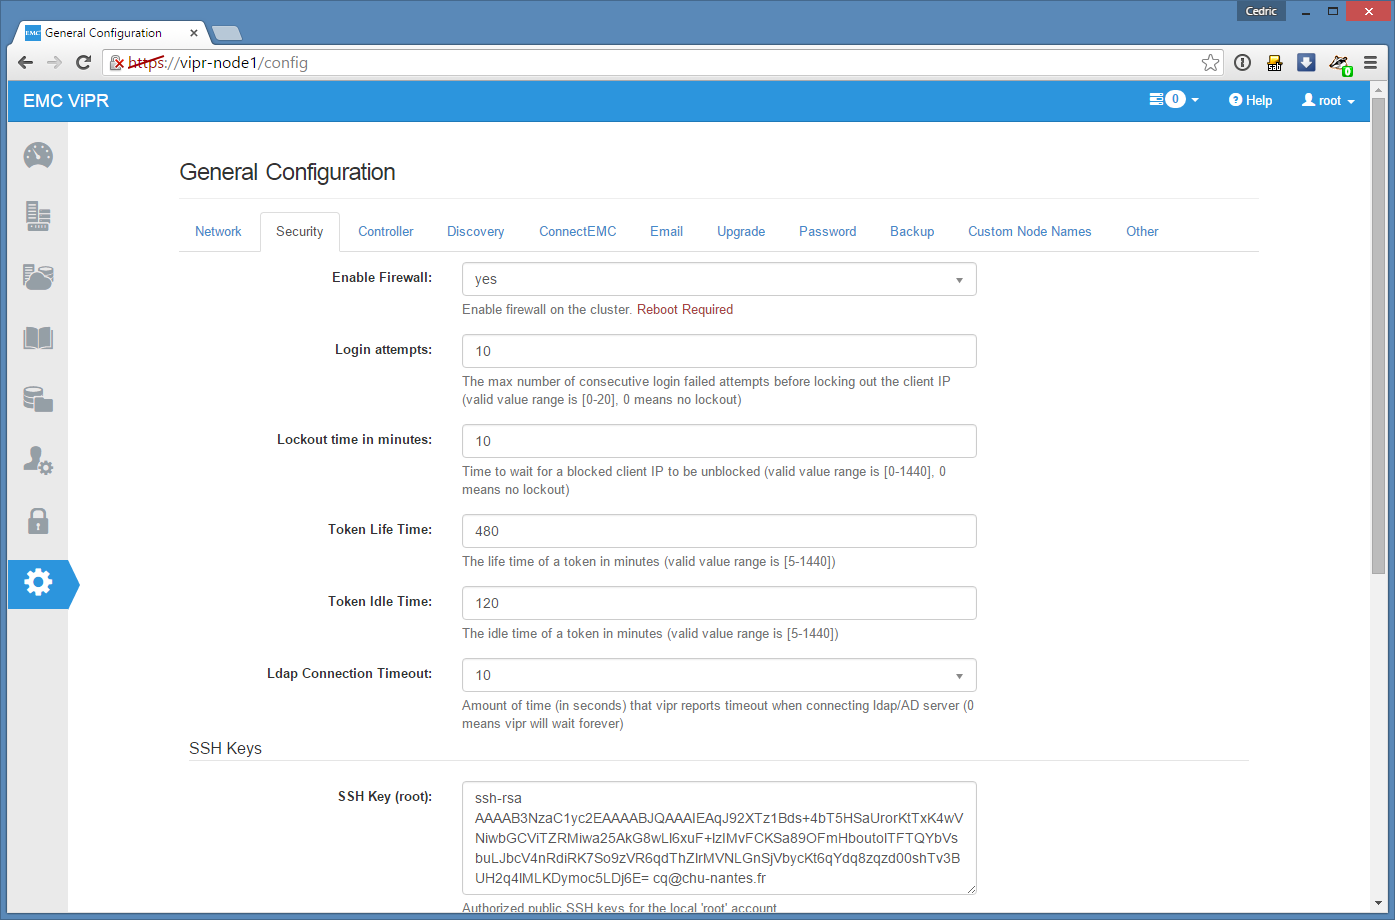
Task: Open the Dashboard gauge icon in sidebar
Action: (38, 155)
